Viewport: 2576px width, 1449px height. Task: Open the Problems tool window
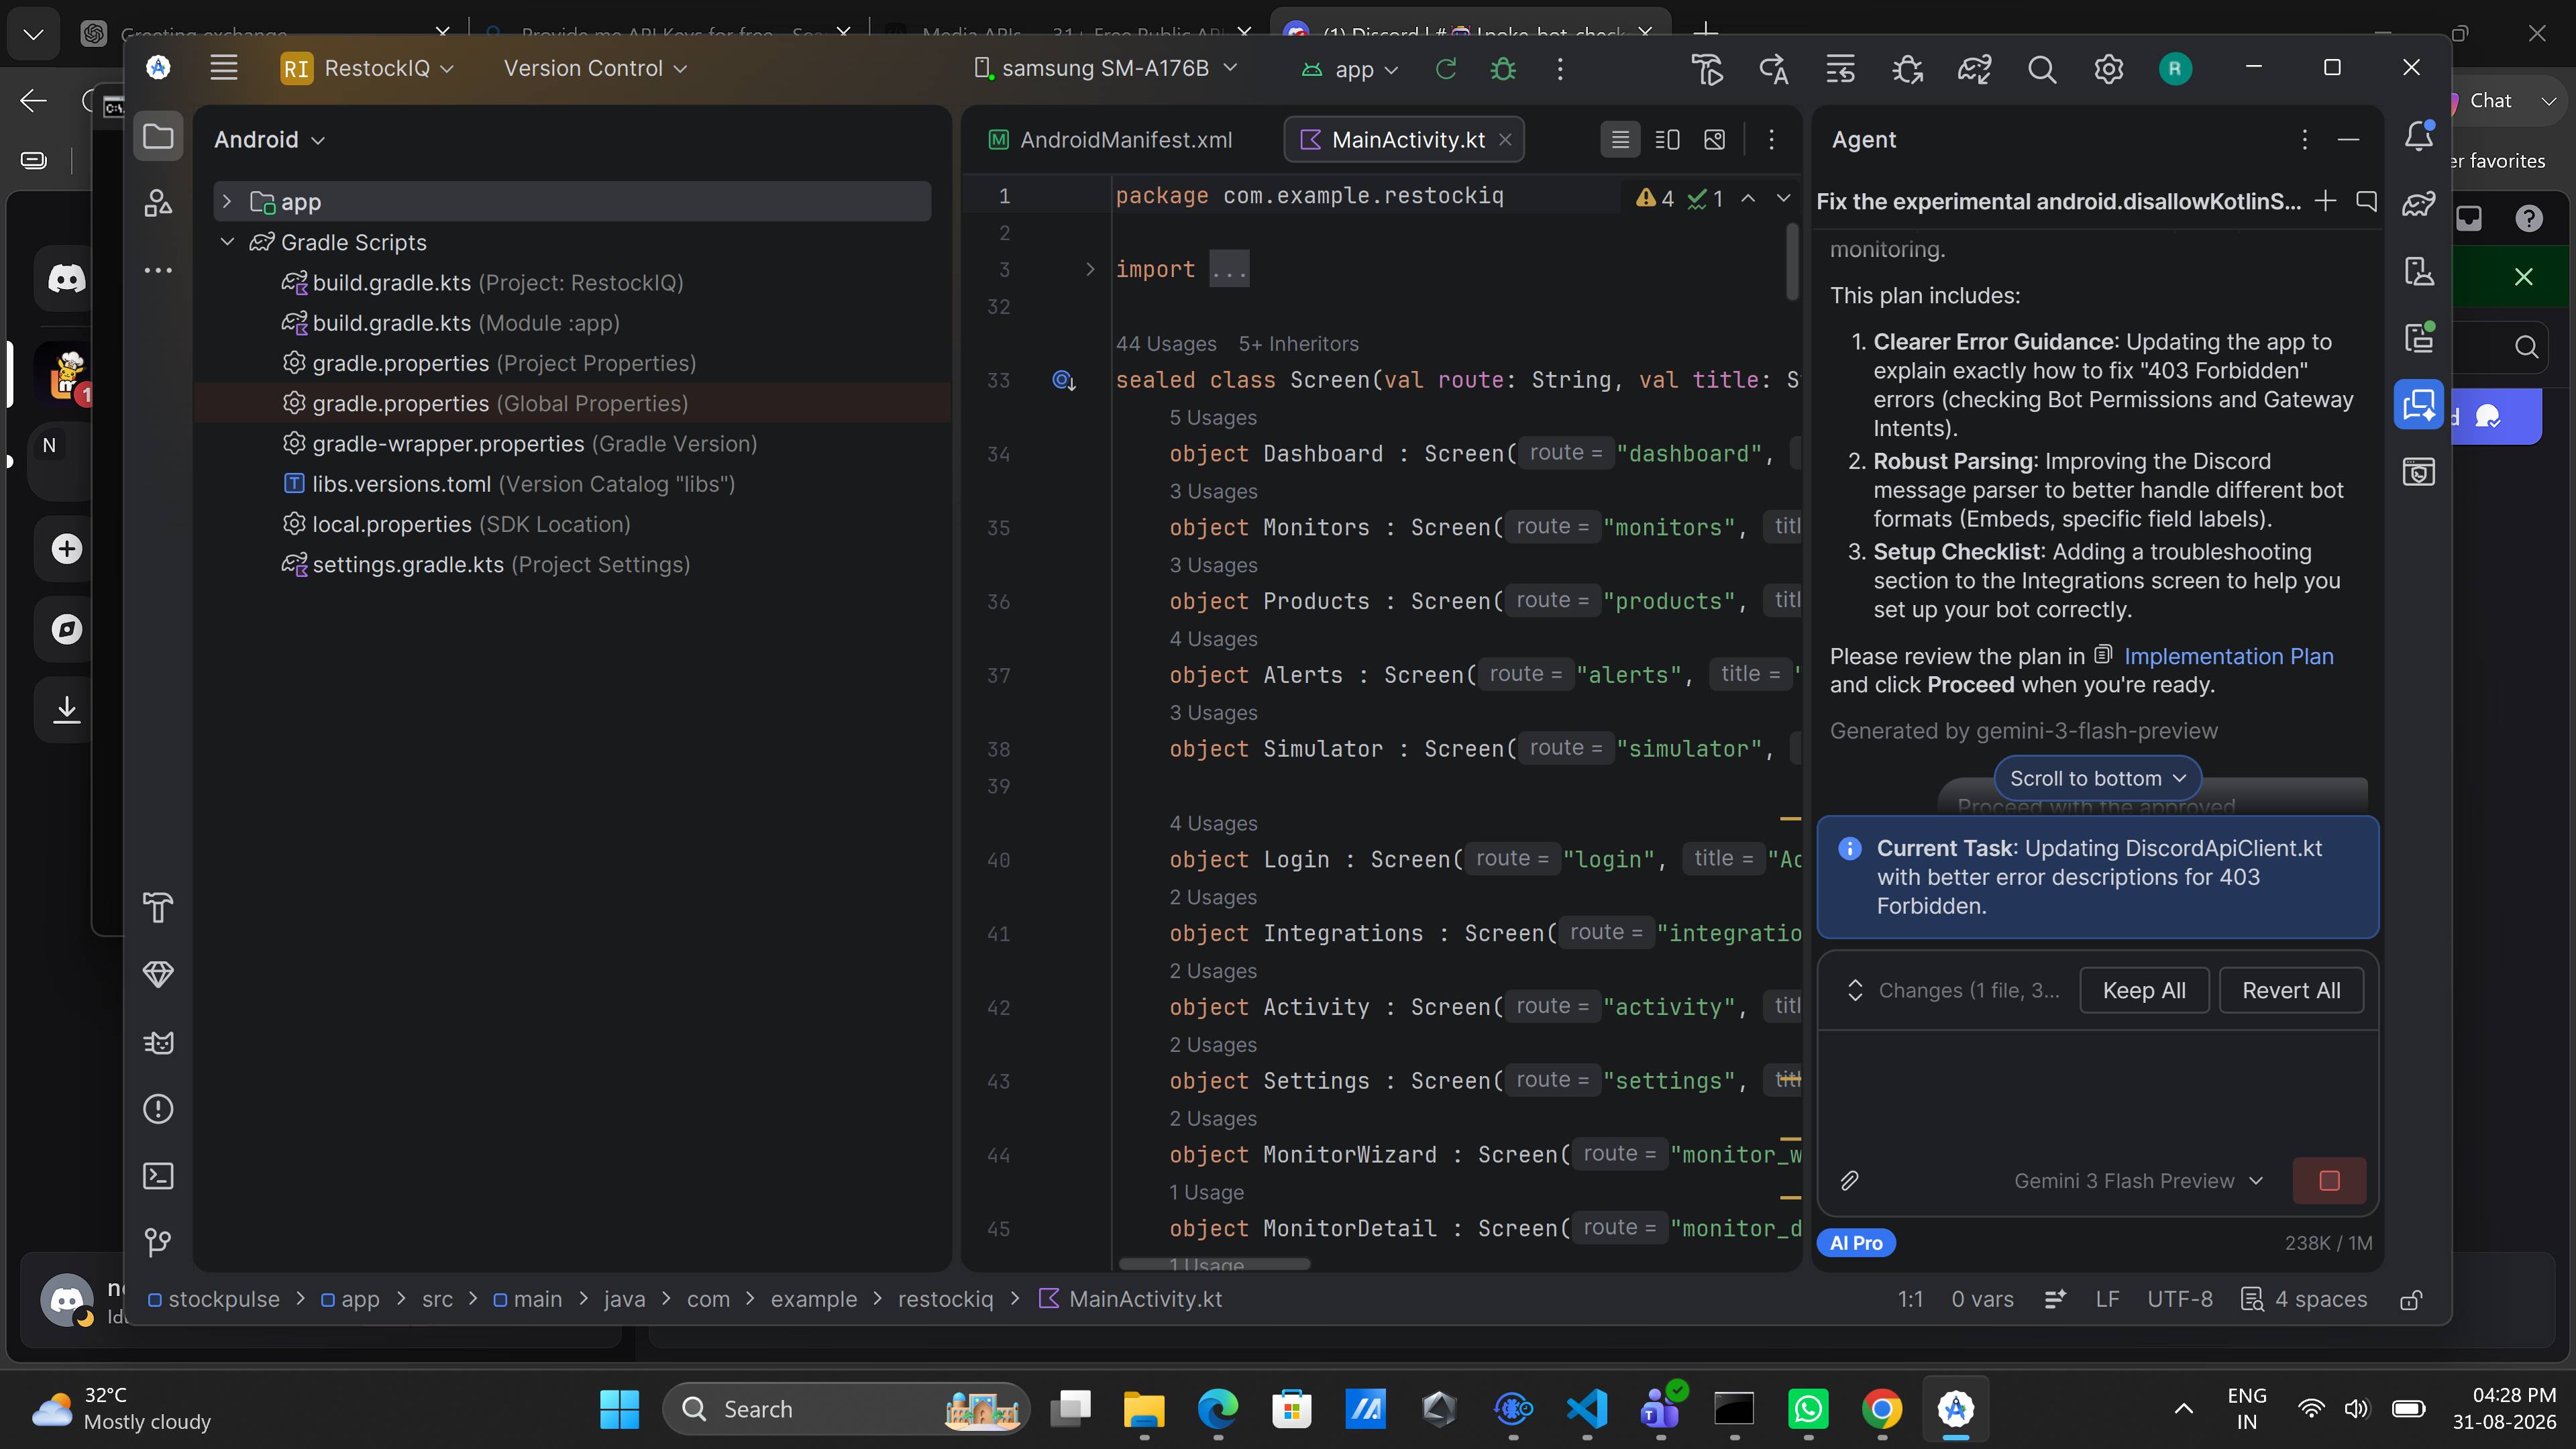pos(158,1109)
